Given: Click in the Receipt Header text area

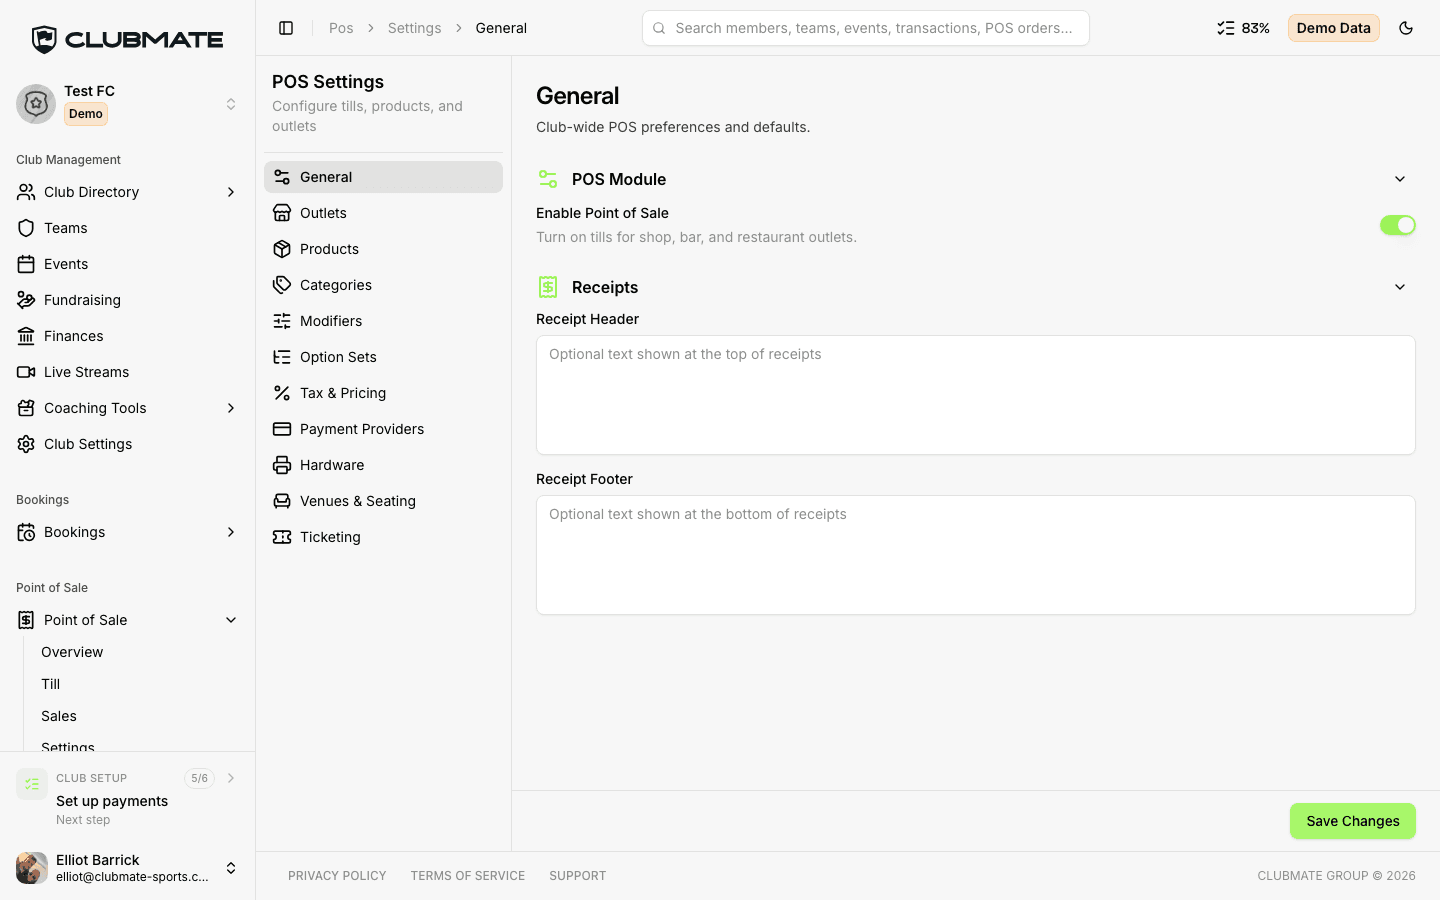Looking at the screenshot, I should [x=976, y=395].
